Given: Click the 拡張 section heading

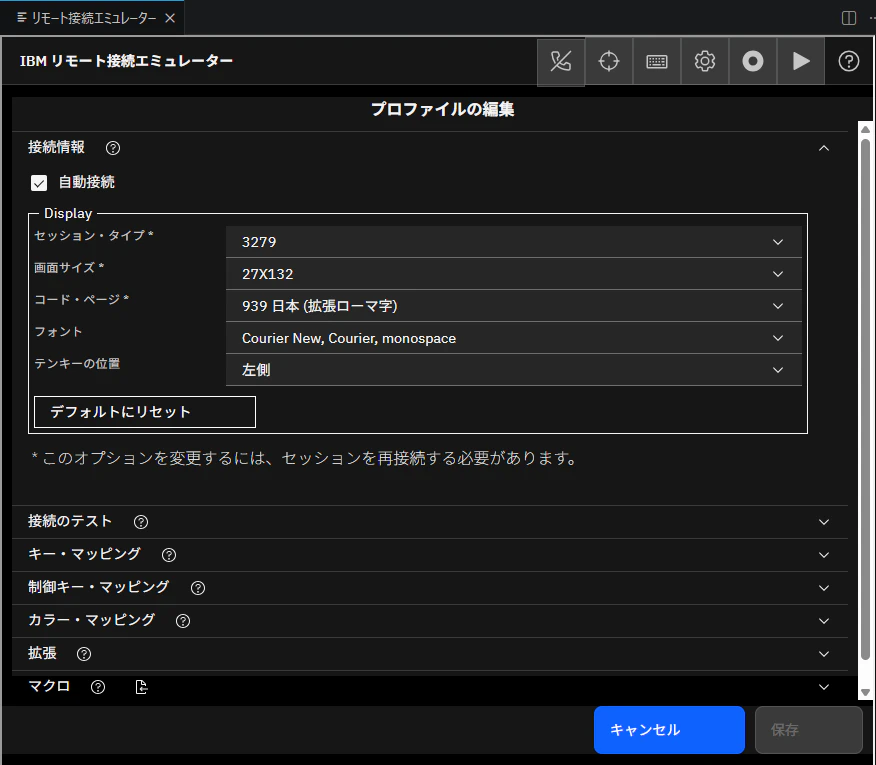Looking at the screenshot, I should click(42, 653).
